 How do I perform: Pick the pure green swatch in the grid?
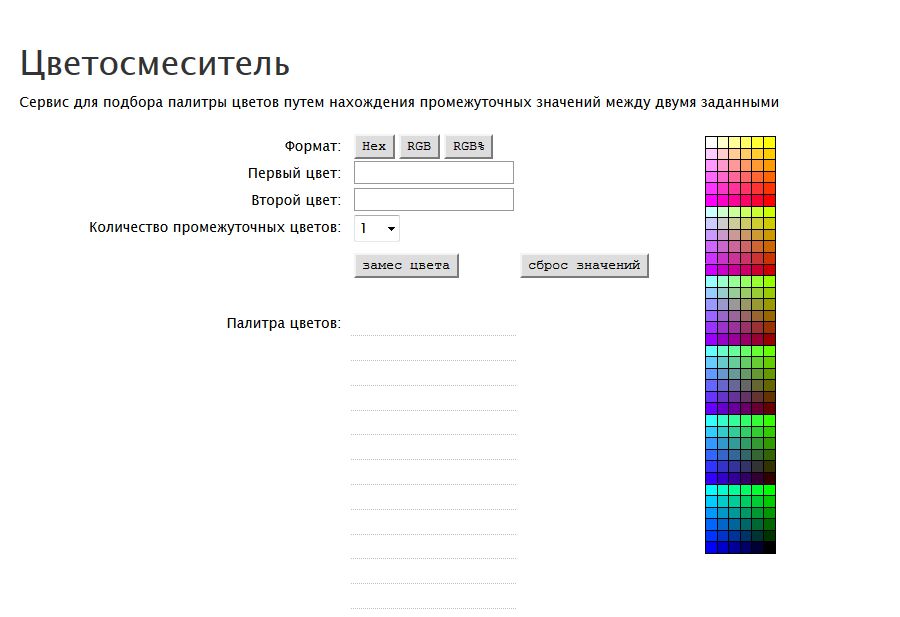pyautogui.click(x=770, y=490)
